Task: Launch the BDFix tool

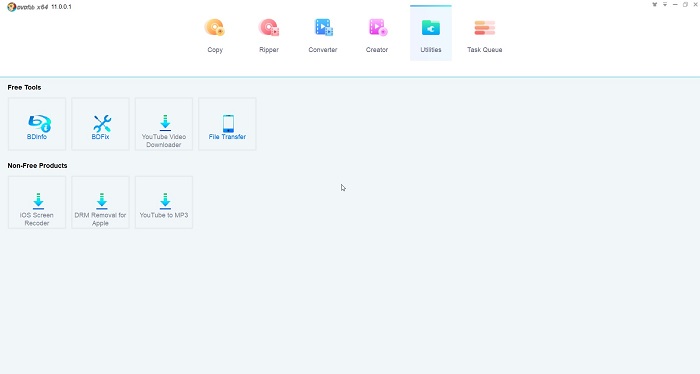Action: click(100, 124)
